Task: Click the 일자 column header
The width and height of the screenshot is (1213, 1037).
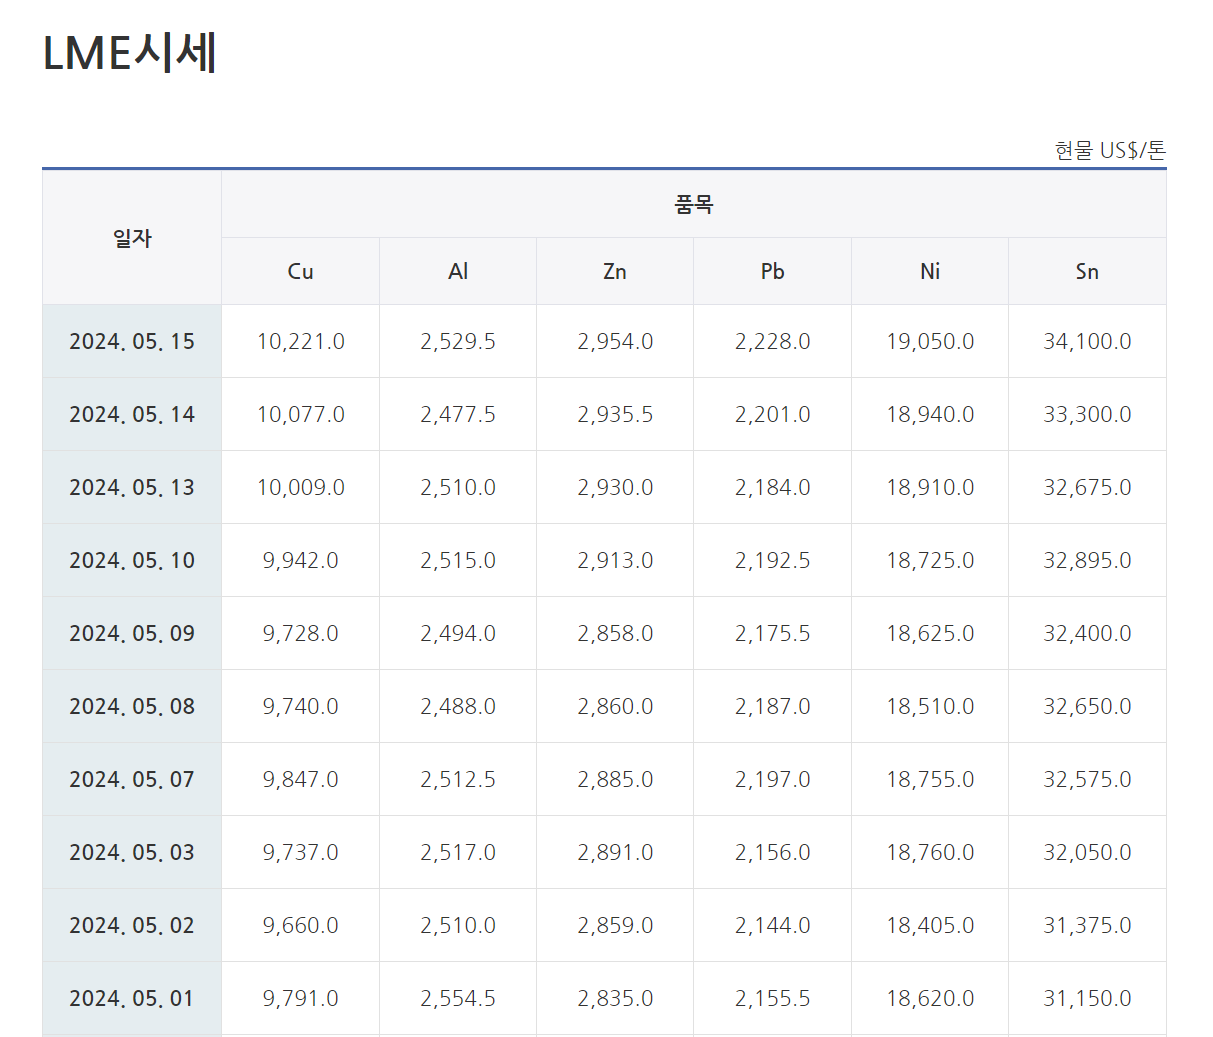Action: 132,238
